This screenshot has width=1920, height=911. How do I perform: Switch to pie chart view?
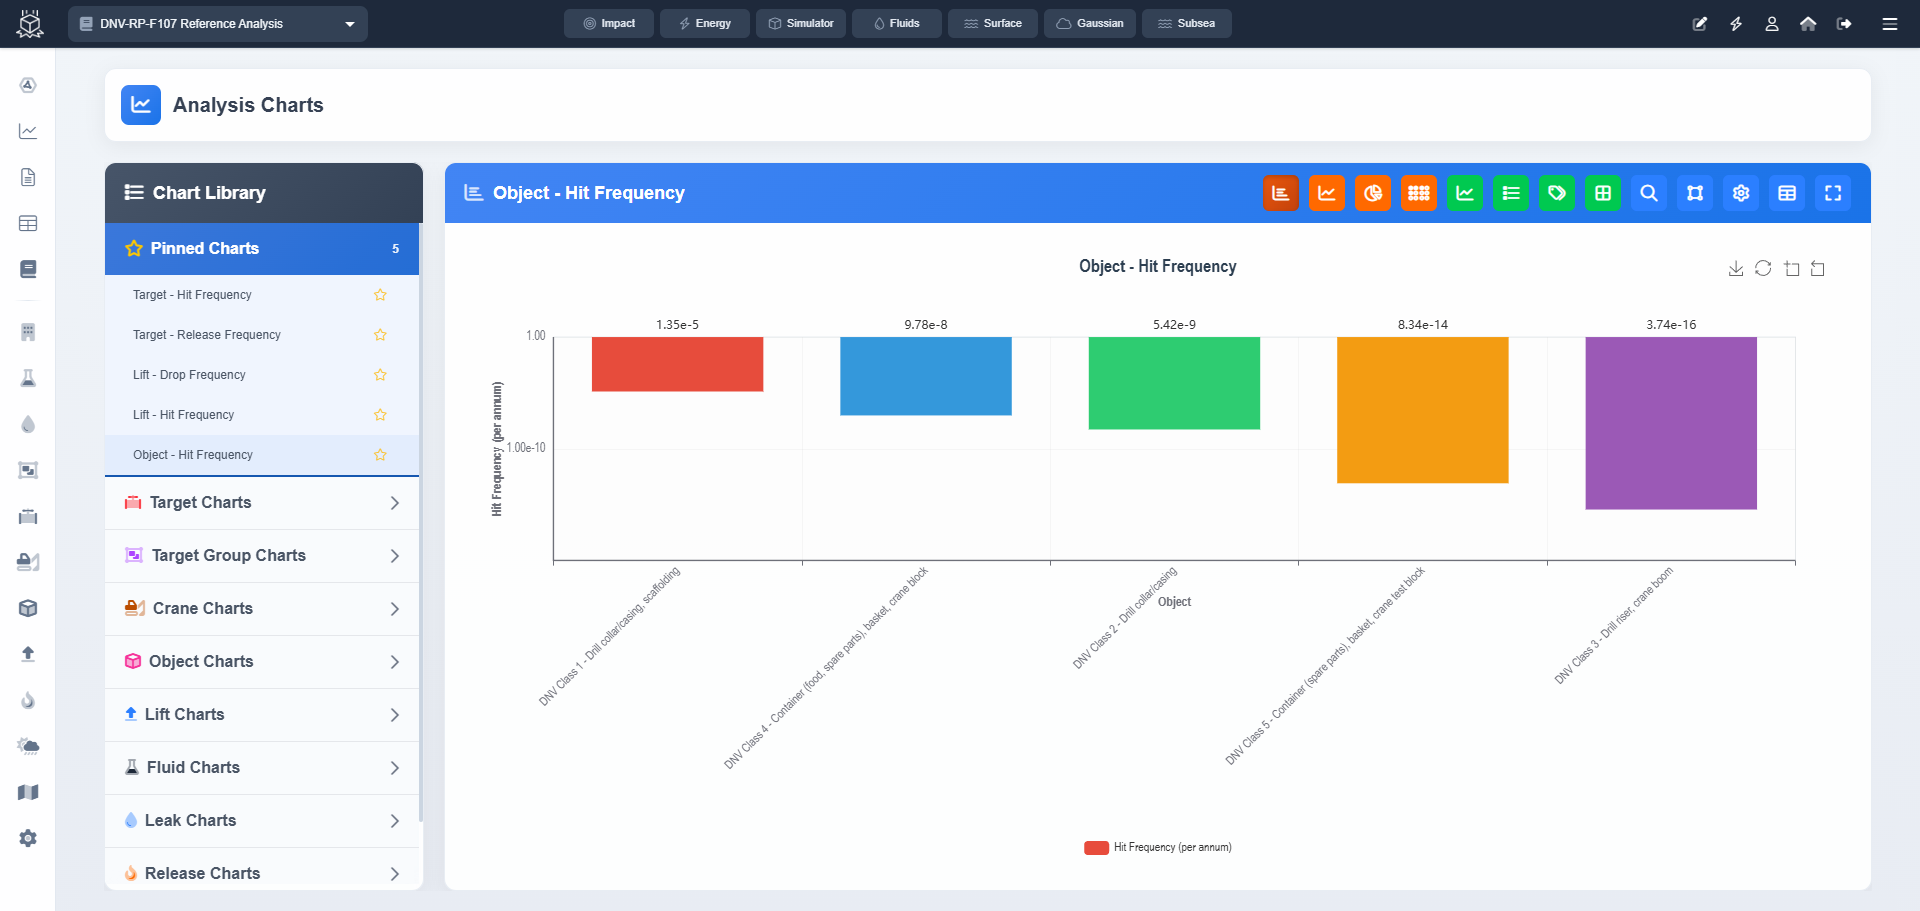1373,193
